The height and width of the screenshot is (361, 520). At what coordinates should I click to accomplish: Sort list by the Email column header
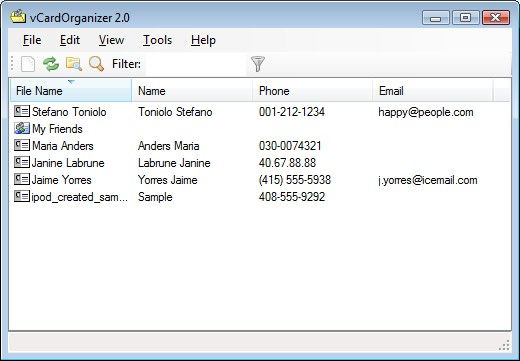coord(433,90)
